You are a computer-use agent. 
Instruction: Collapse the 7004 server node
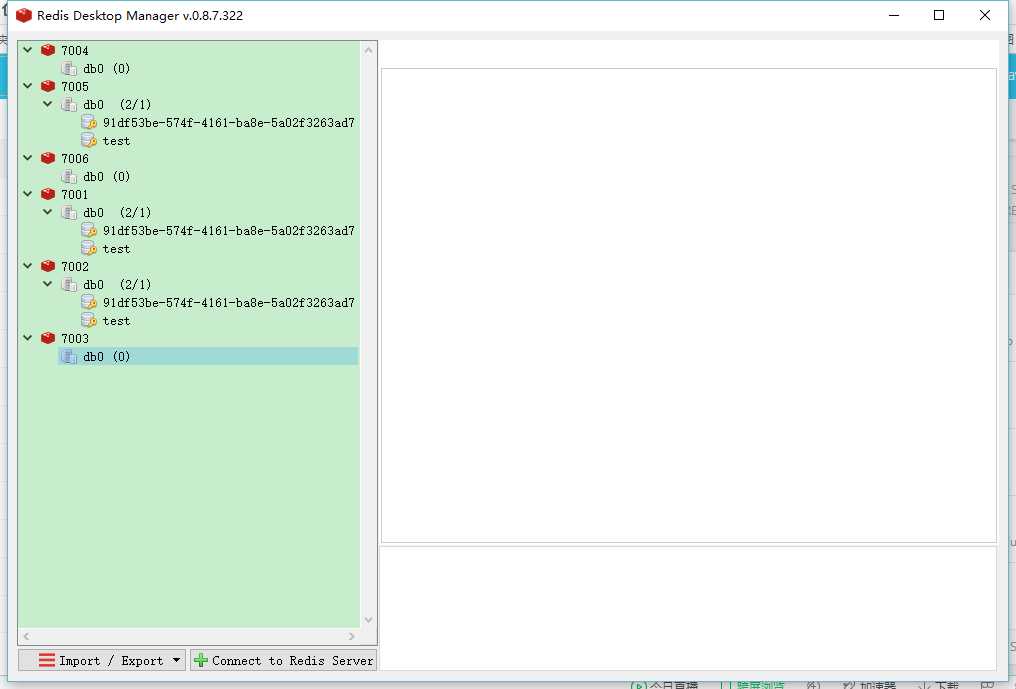coord(27,49)
